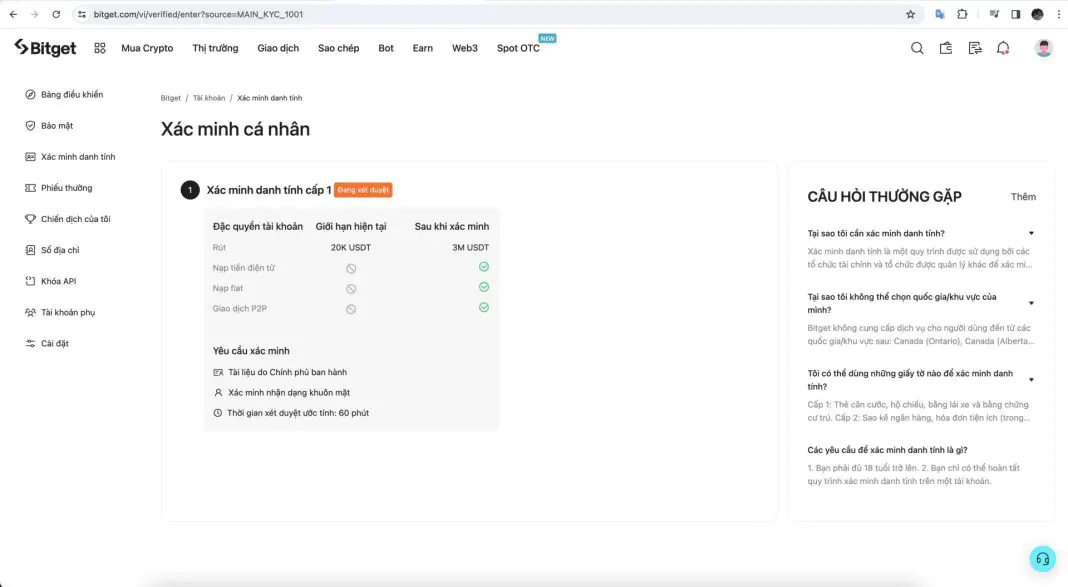Open Tài khoản phụ in sidebar
This screenshot has height=587, width=1068.
pos(60,313)
